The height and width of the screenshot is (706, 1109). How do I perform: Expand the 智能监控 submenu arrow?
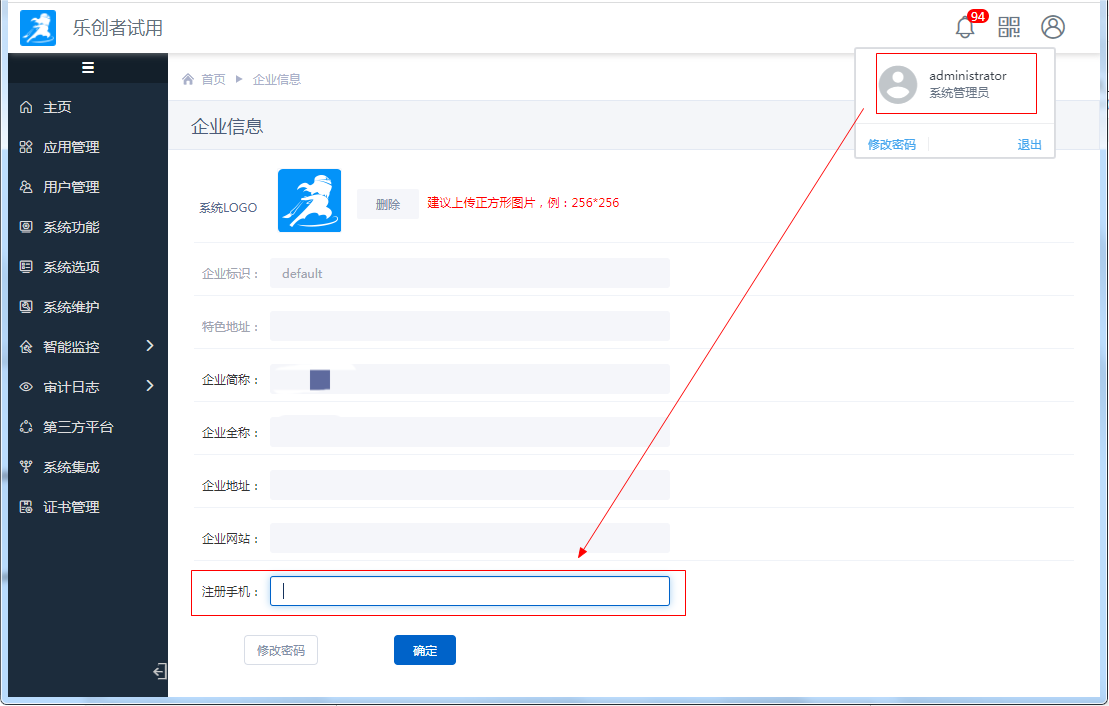point(150,346)
